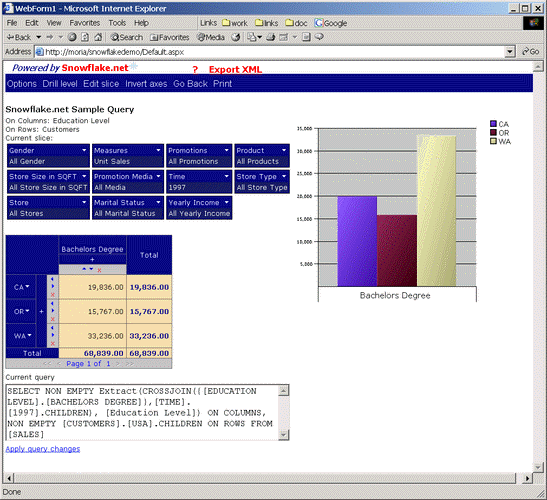547x500 pixels.
Task: Open the Measures slice dropdown
Action: point(158,150)
